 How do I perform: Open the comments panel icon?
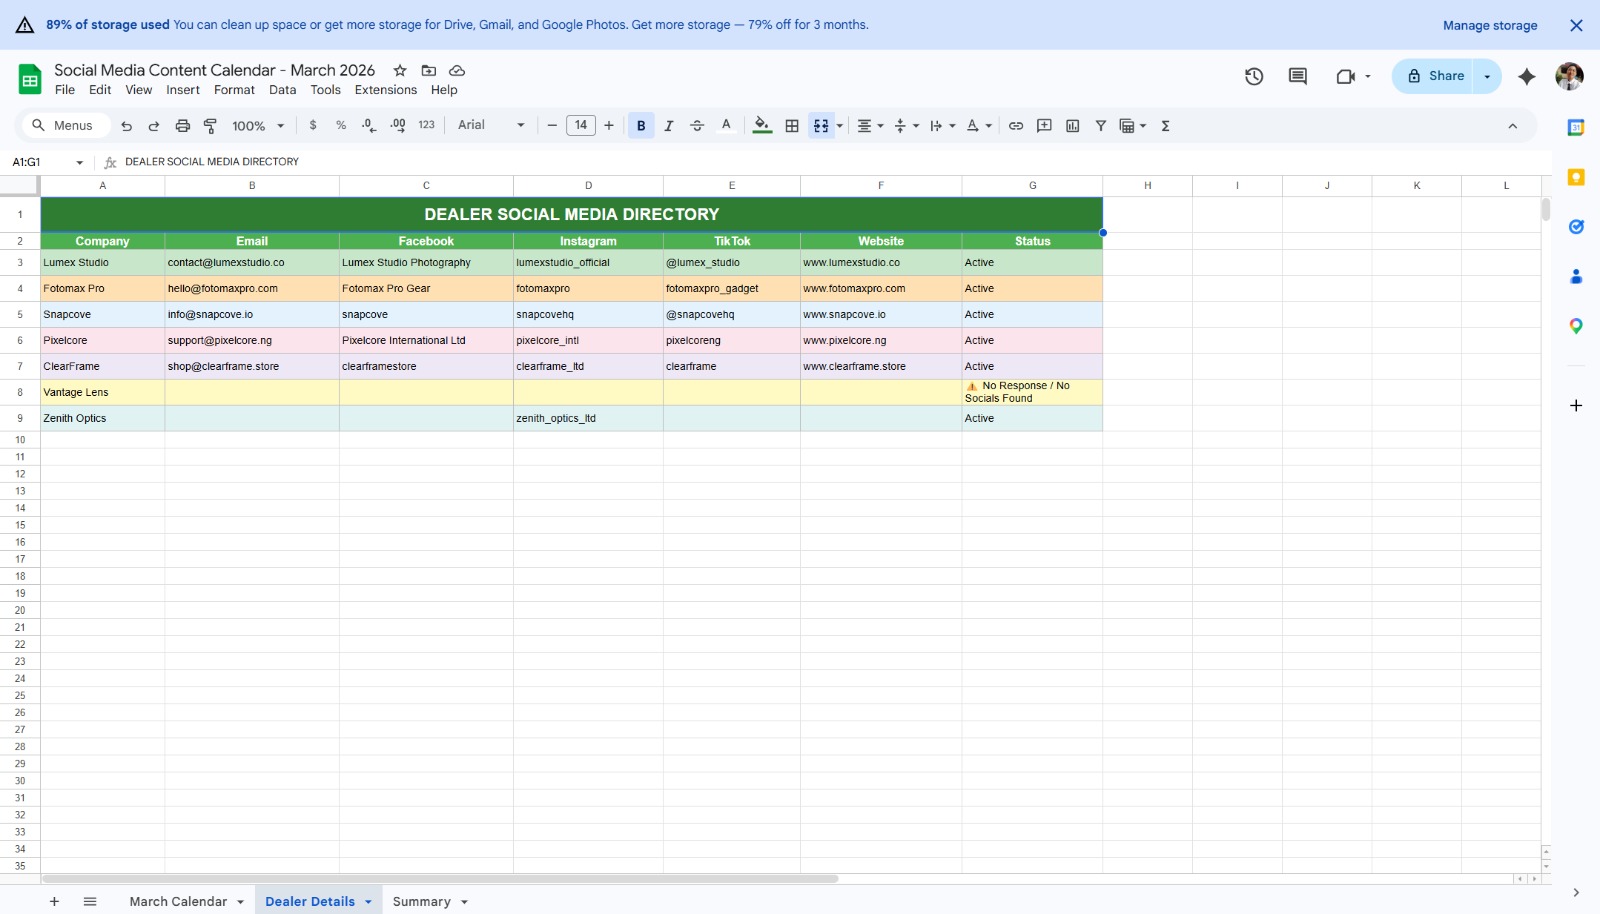[x=1298, y=76]
